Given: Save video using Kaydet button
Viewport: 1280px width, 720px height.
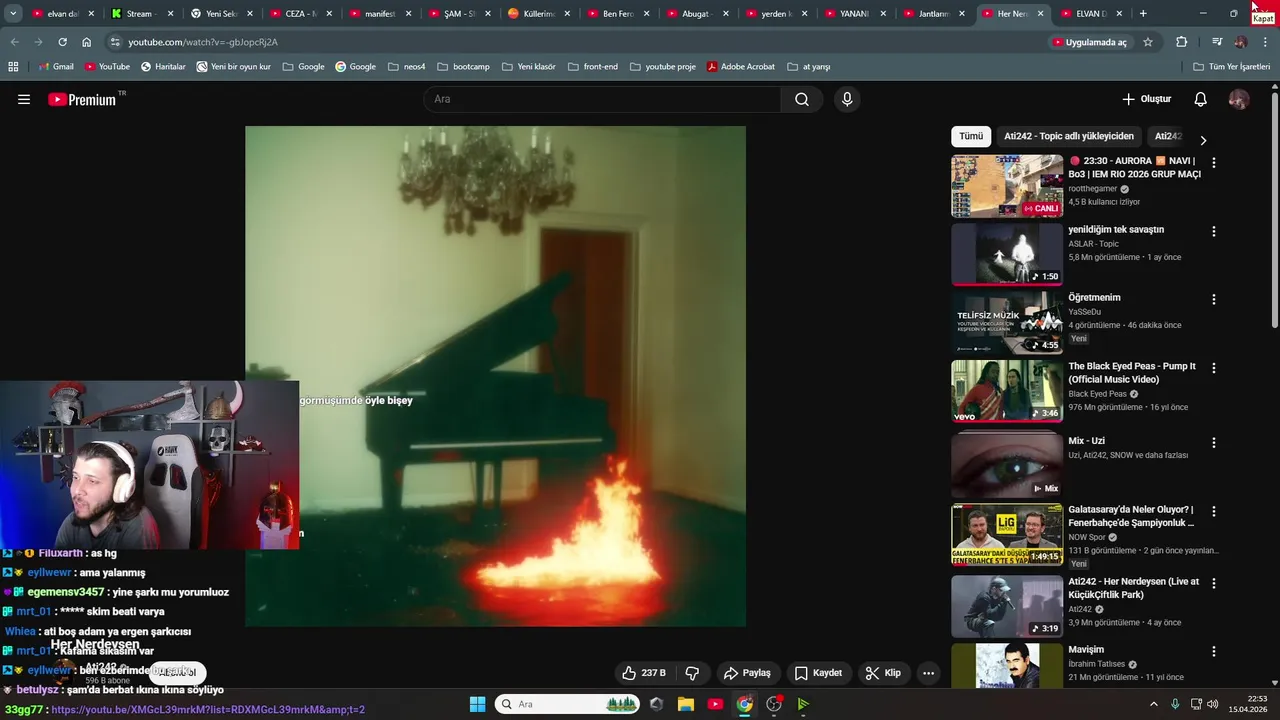Looking at the screenshot, I should coord(818,673).
